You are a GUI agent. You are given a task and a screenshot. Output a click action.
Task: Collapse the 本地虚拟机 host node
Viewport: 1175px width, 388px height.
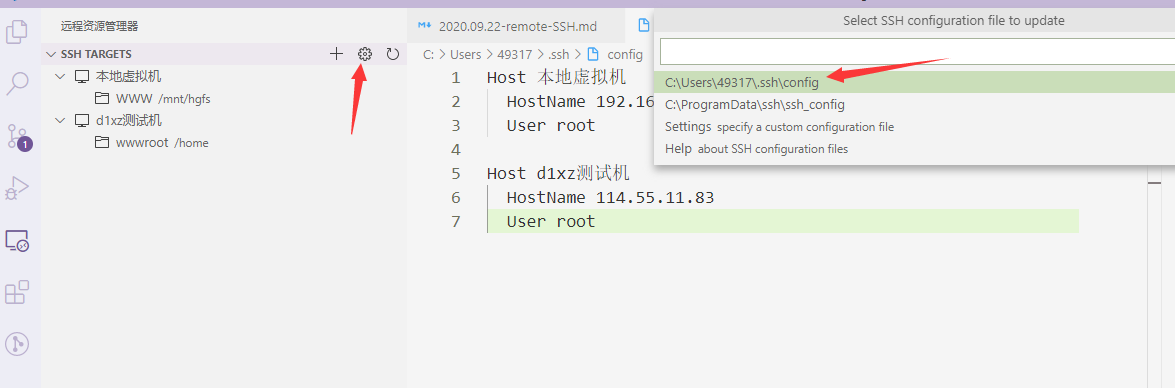point(60,76)
